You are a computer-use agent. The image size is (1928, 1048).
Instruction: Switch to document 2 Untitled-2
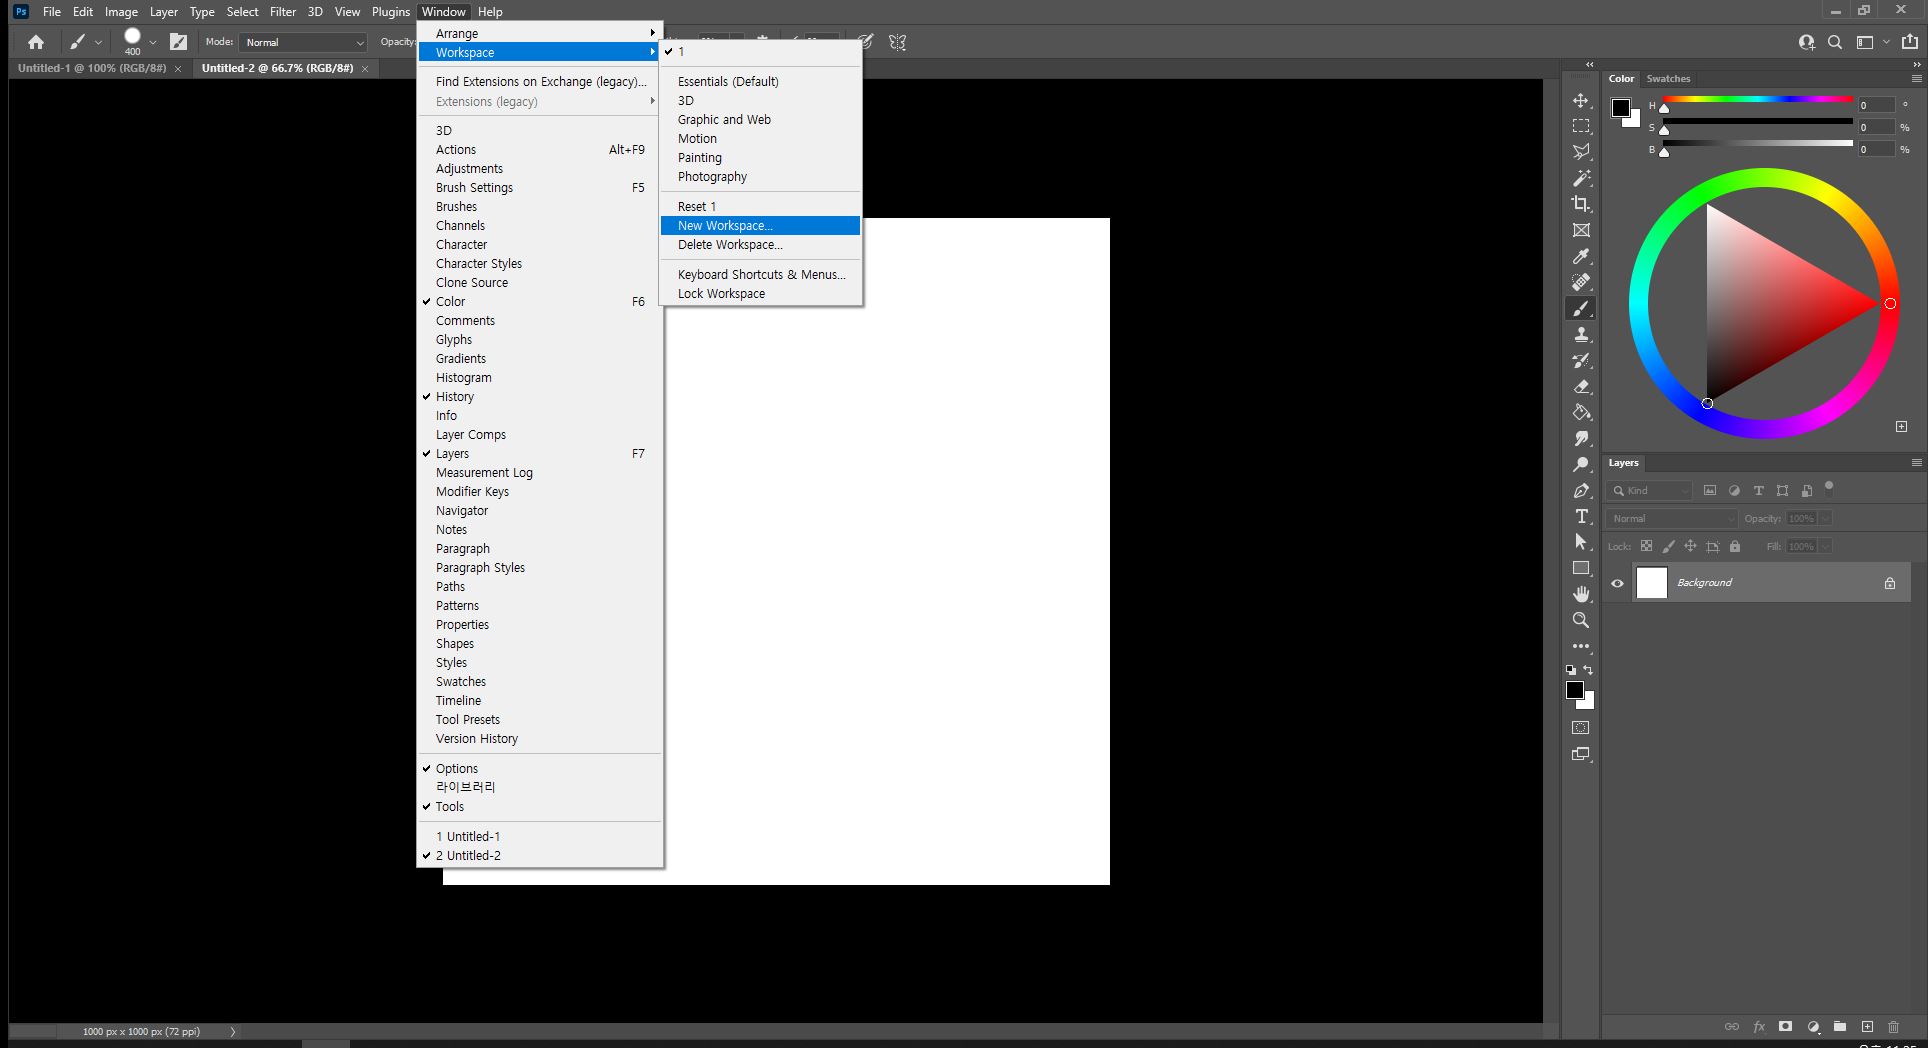(540, 855)
